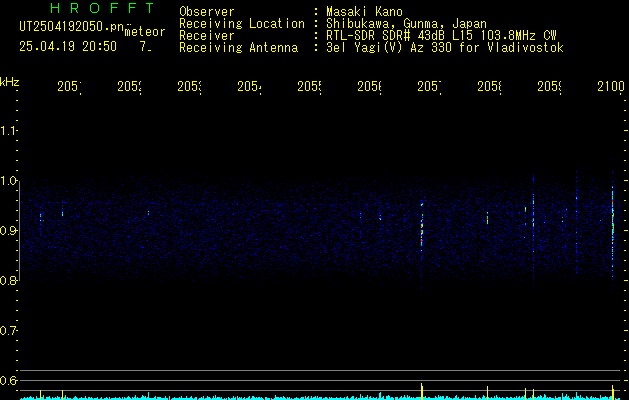Click the 2100 time axis label
This screenshot has width=629, height=400.
point(611,86)
